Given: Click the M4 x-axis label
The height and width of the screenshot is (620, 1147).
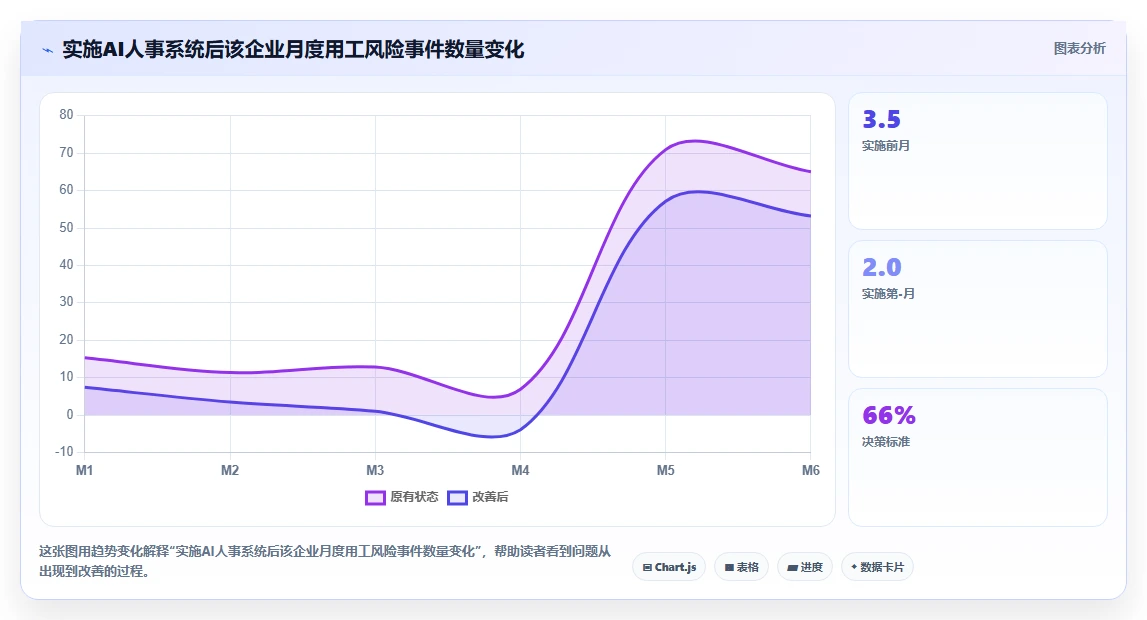Looking at the screenshot, I should click(520, 470).
